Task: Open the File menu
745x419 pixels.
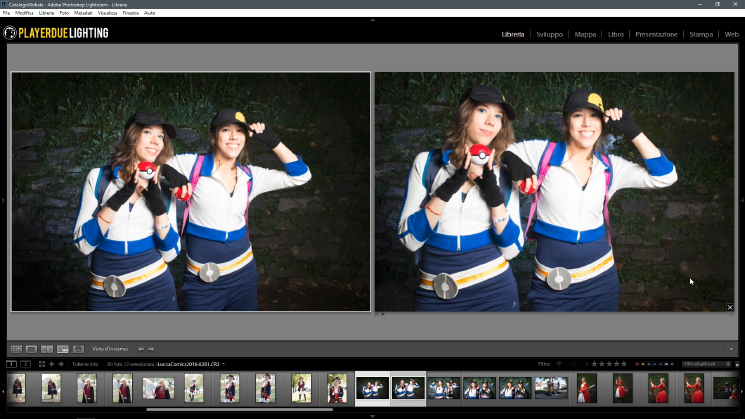Action: pyautogui.click(x=6, y=13)
